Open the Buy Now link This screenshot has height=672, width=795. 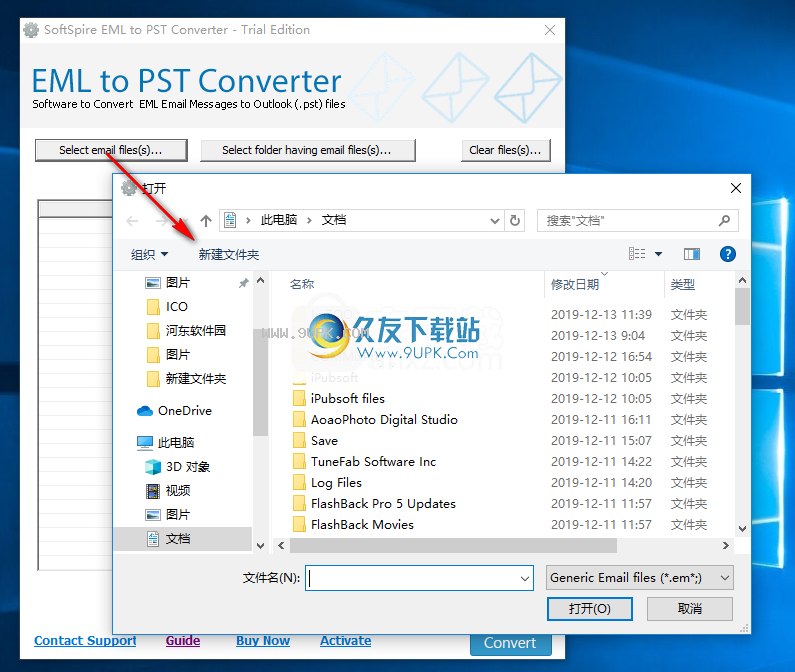pyautogui.click(x=263, y=641)
